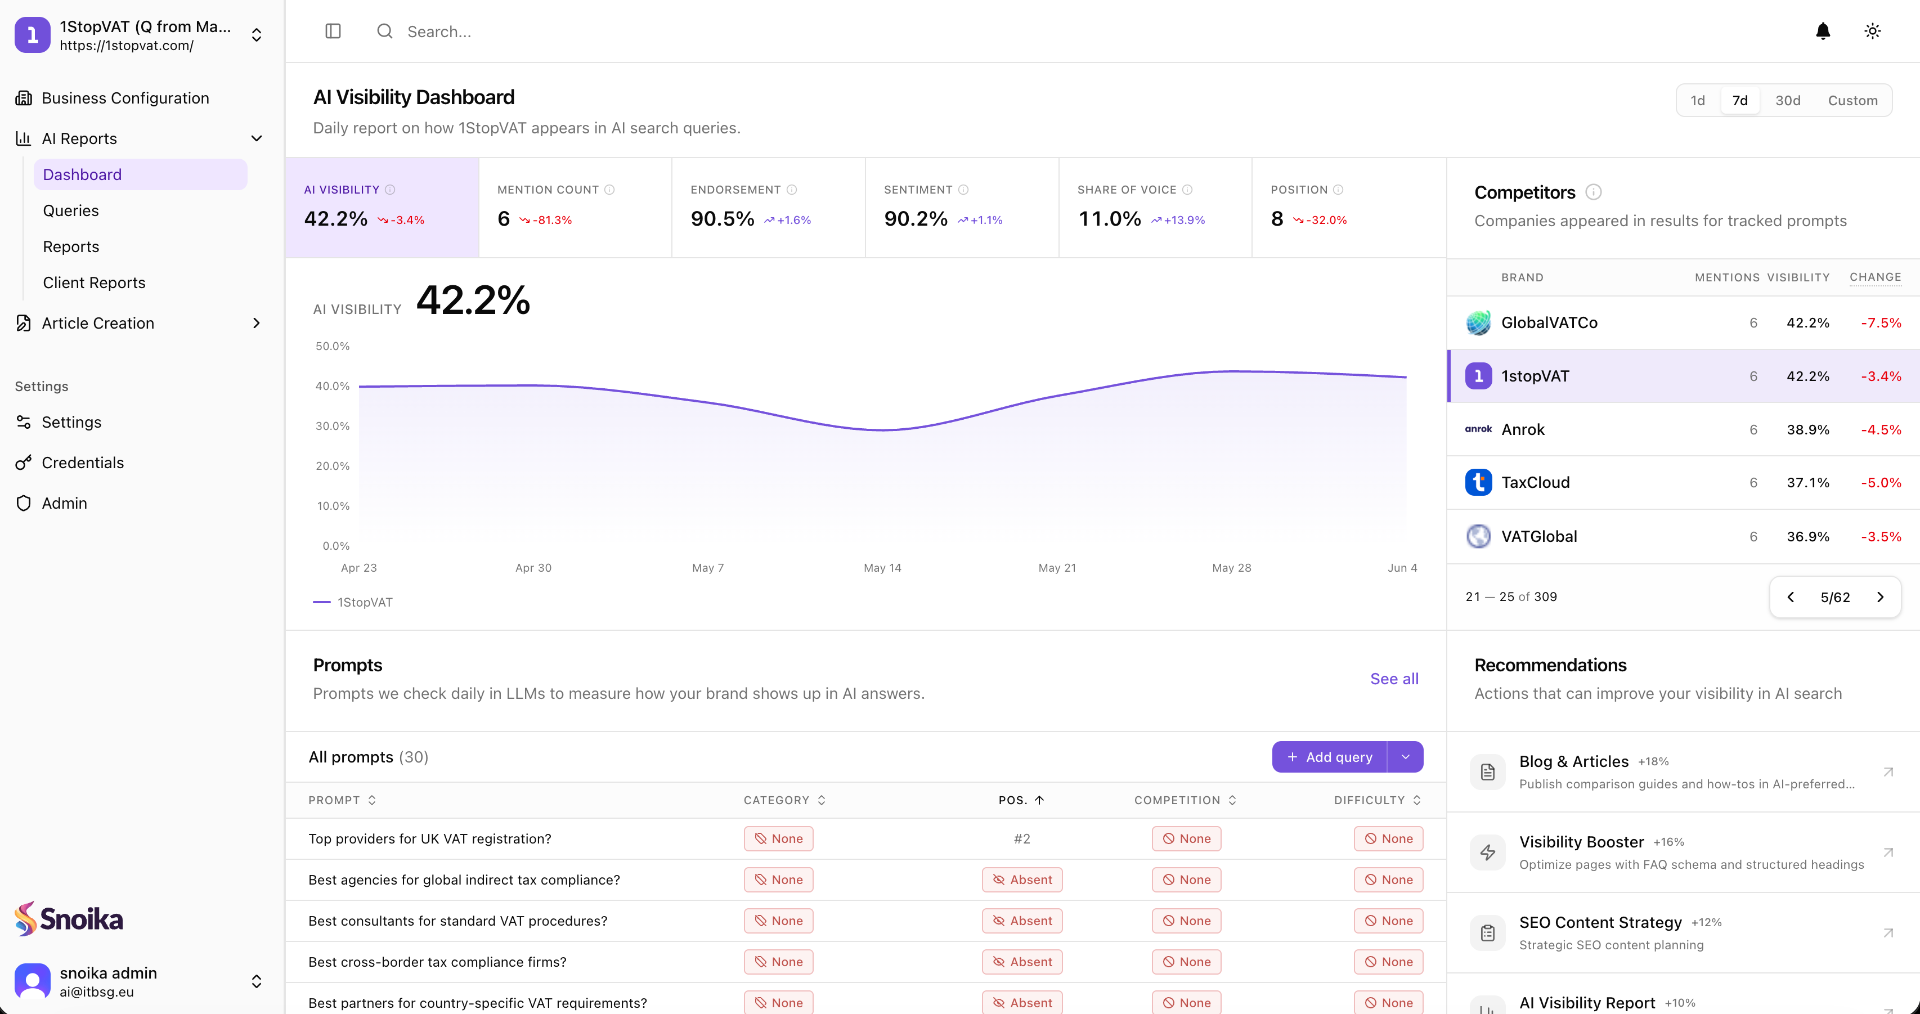This screenshot has width=1920, height=1014.
Task: Open Blog & Articles recommendation arrow
Action: (x=1888, y=772)
